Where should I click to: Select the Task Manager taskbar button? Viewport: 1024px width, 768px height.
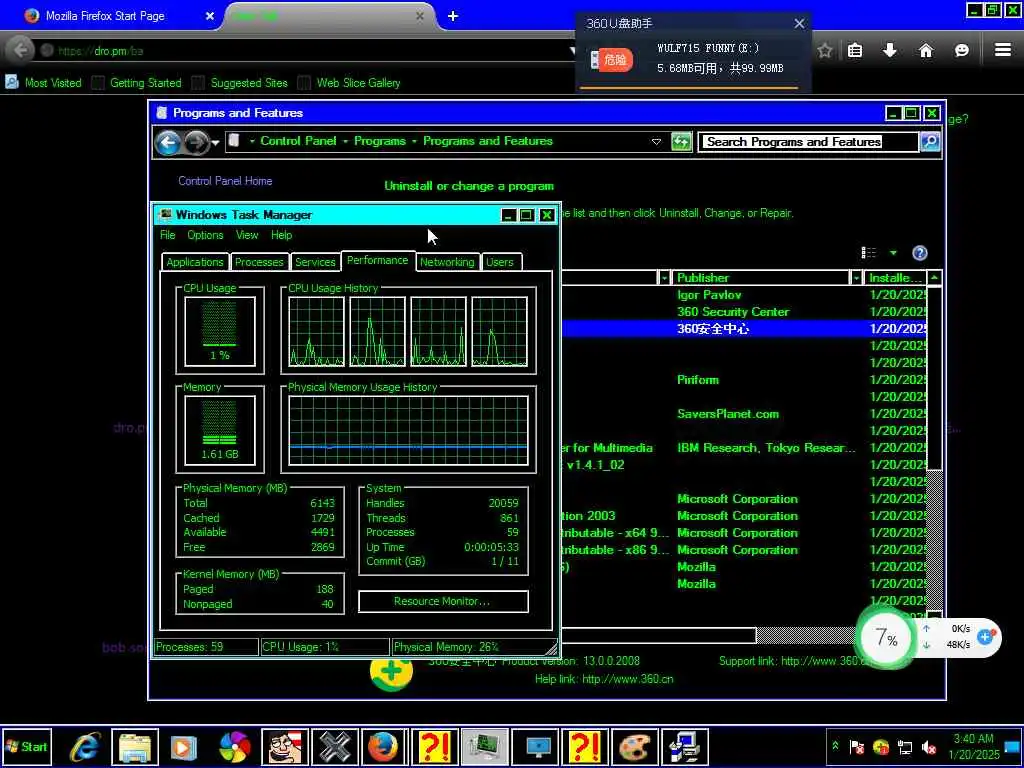[x=484, y=746]
